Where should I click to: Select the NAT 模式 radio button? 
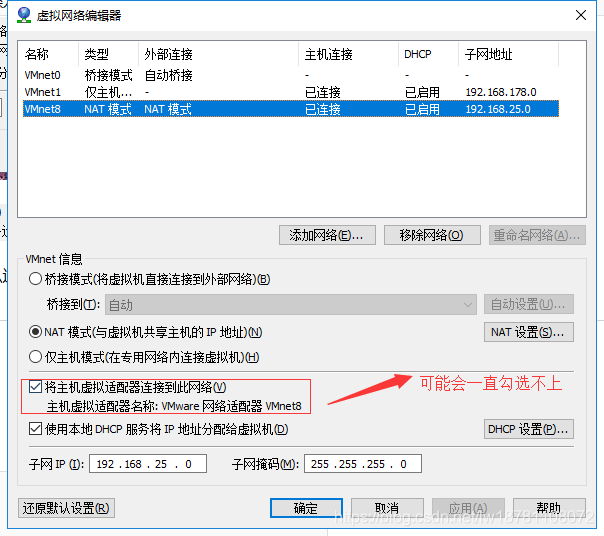(x=35, y=332)
